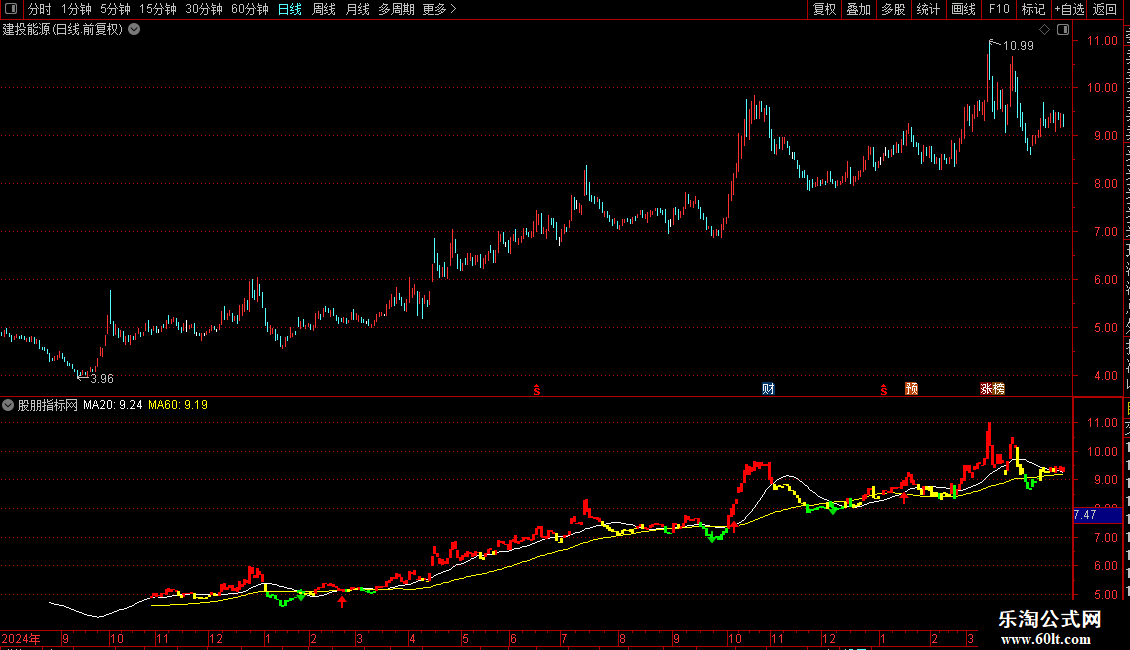The width and height of the screenshot is (1130, 650).
Task: Click the 2024年 label on time axis
Action: point(21,638)
